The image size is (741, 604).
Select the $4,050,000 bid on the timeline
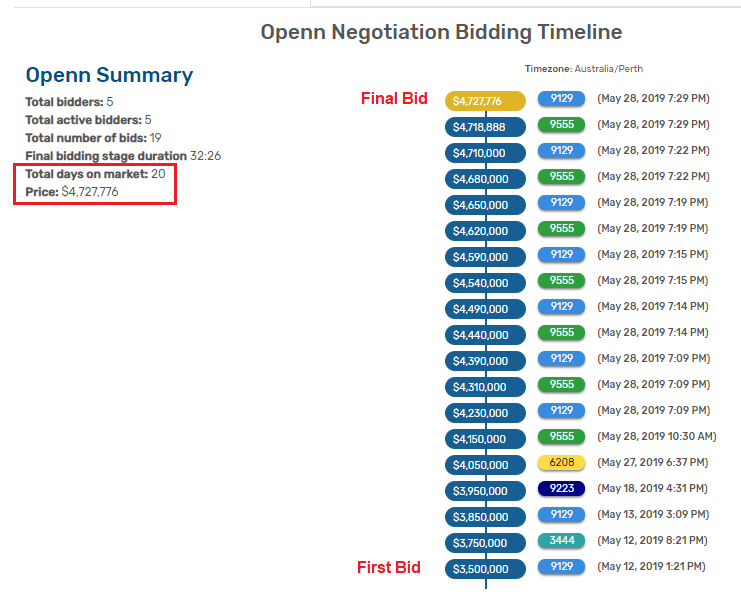coord(485,465)
